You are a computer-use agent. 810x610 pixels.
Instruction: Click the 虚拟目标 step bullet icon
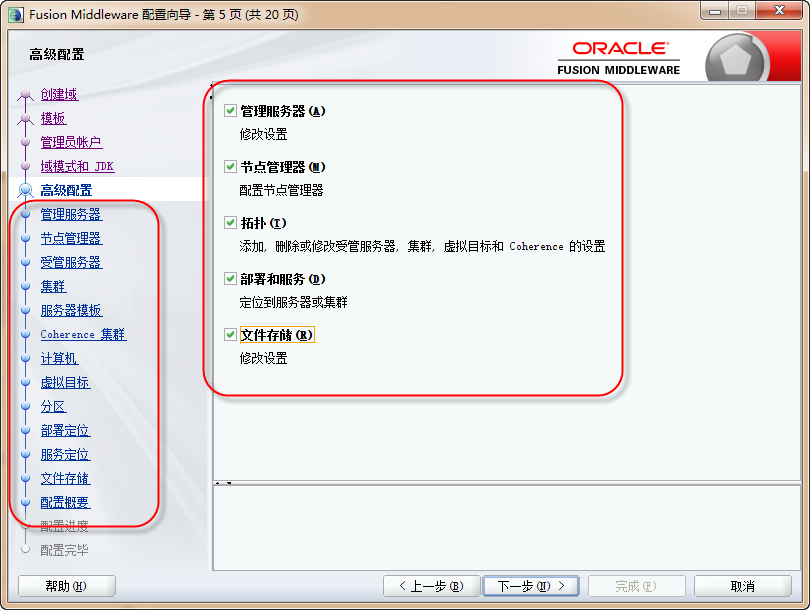pyautogui.click(x=25, y=382)
